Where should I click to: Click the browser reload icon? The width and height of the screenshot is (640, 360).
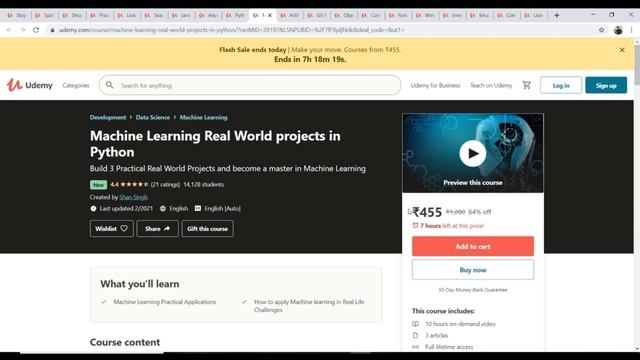(x=36, y=30)
